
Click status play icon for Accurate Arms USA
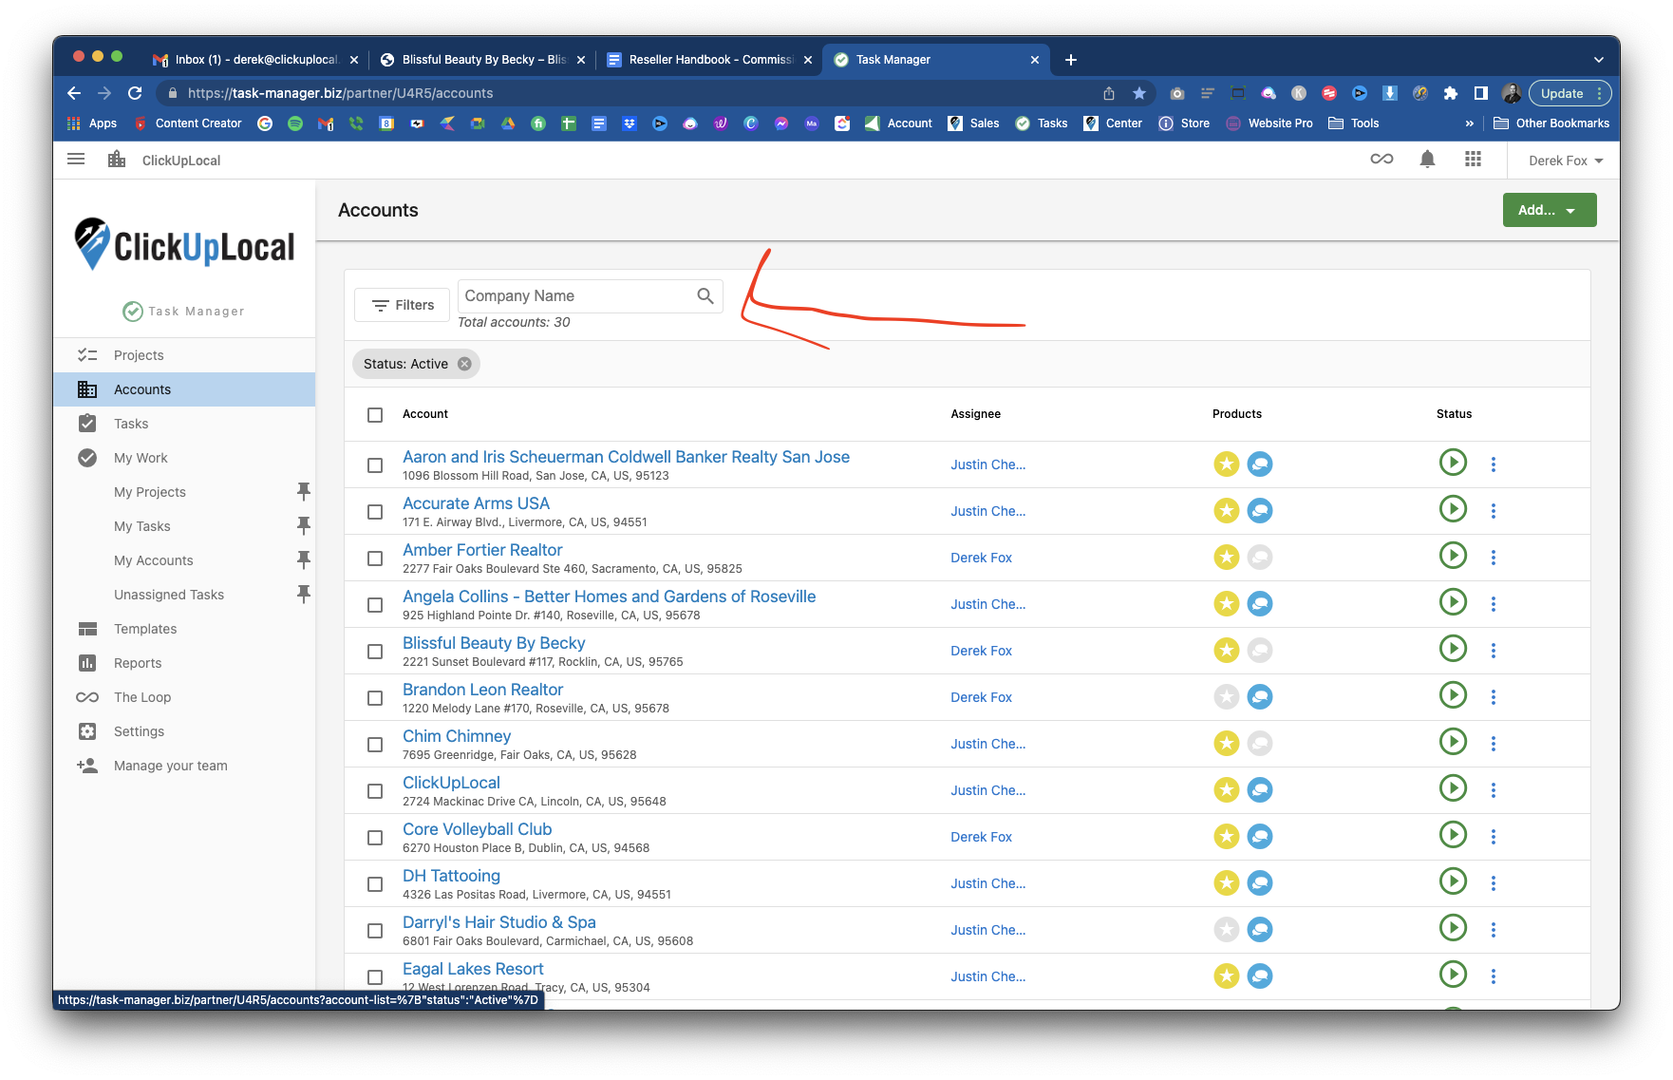(1453, 509)
